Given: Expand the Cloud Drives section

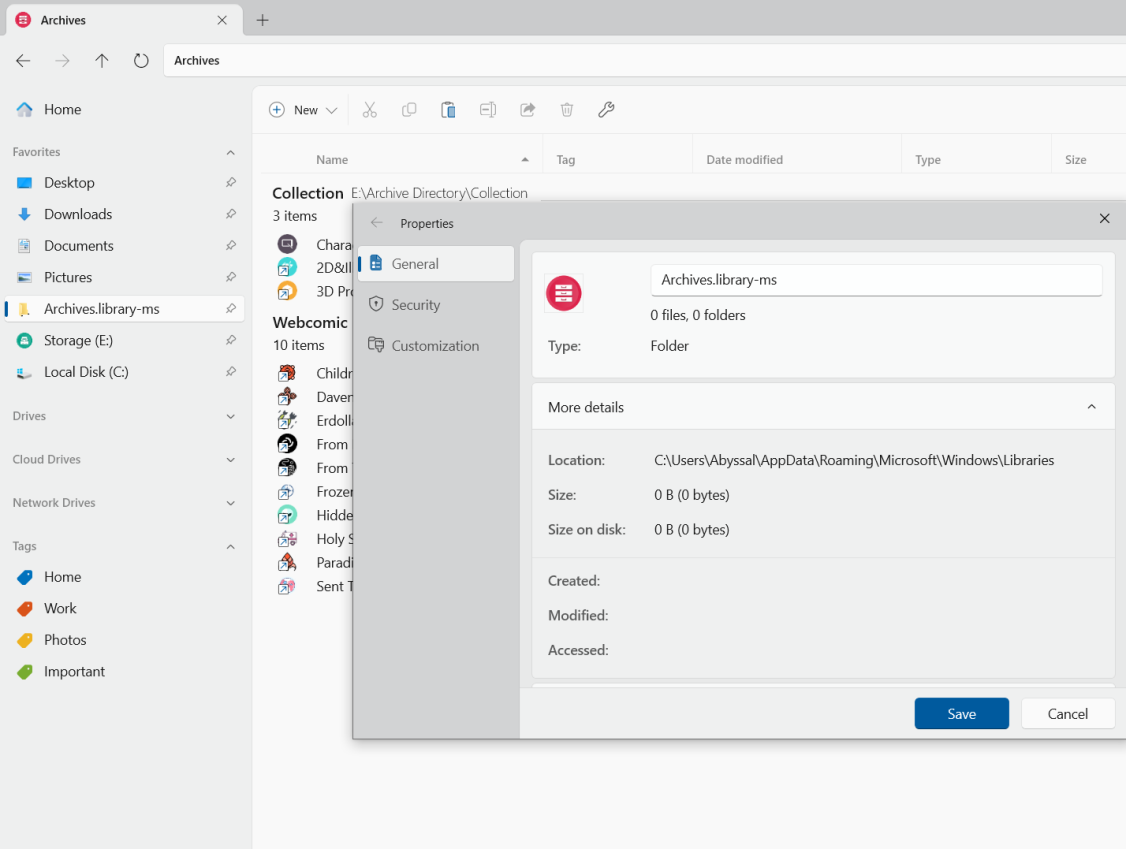Looking at the screenshot, I should point(231,460).
